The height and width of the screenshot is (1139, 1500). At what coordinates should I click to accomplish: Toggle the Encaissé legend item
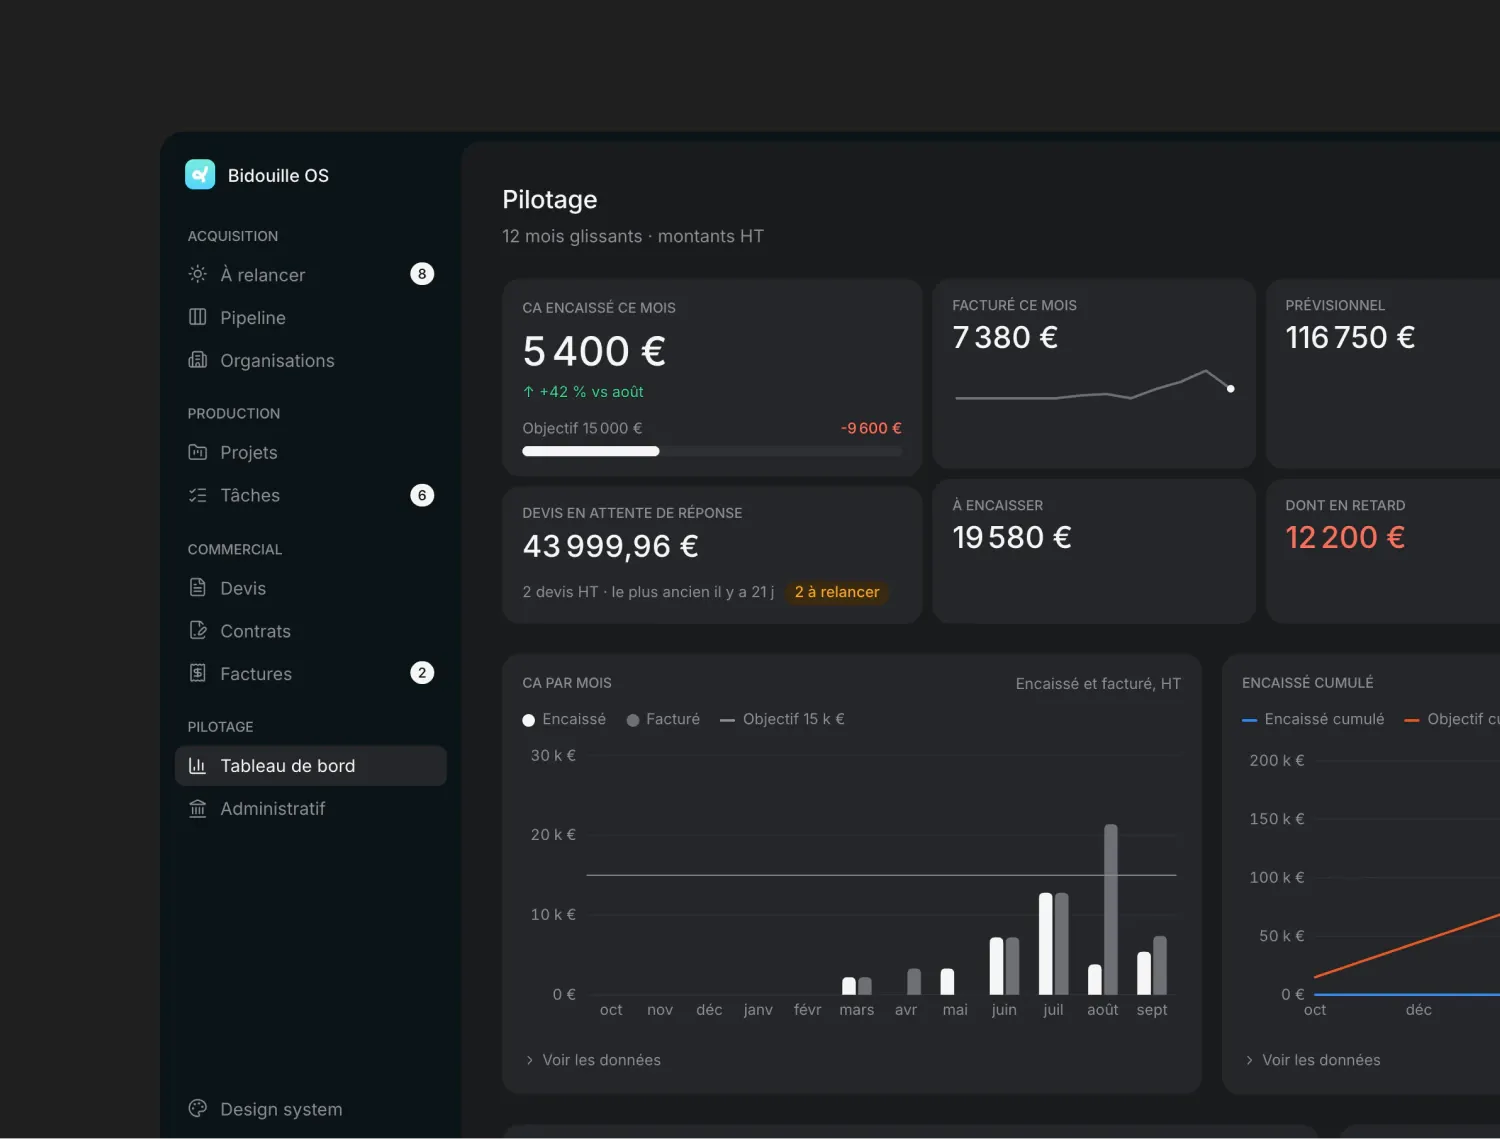point(564,719)
